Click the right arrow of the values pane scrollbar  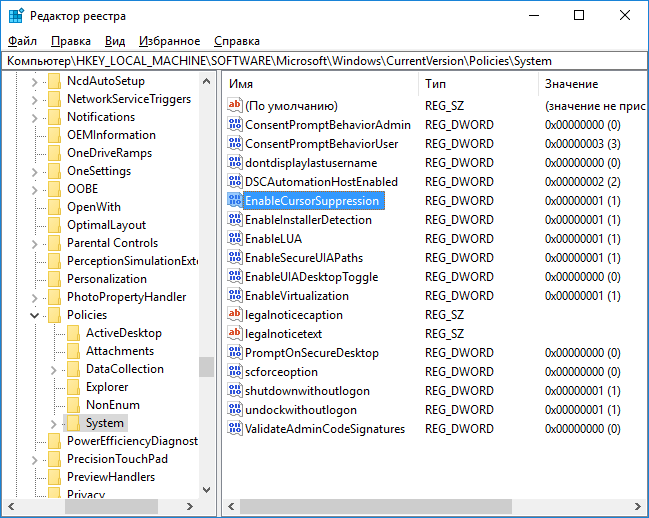pos(637,506)
